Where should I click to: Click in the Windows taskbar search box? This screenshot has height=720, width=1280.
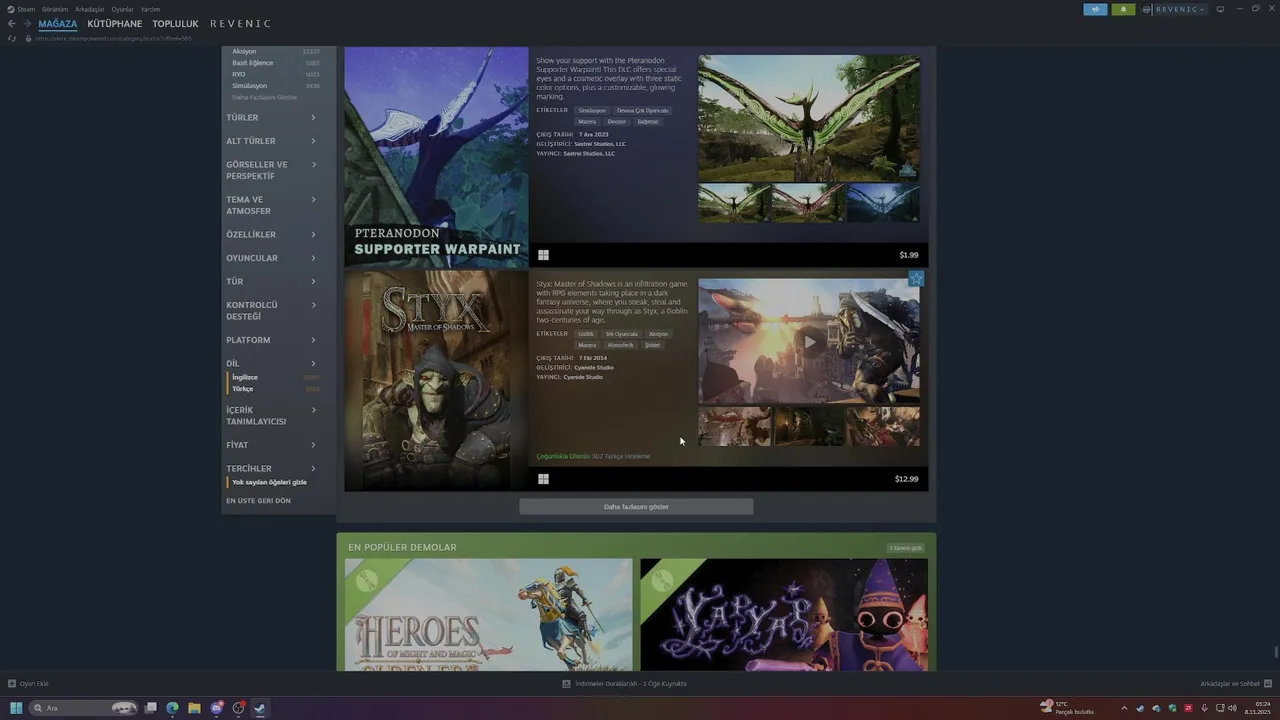coord(84,708)
